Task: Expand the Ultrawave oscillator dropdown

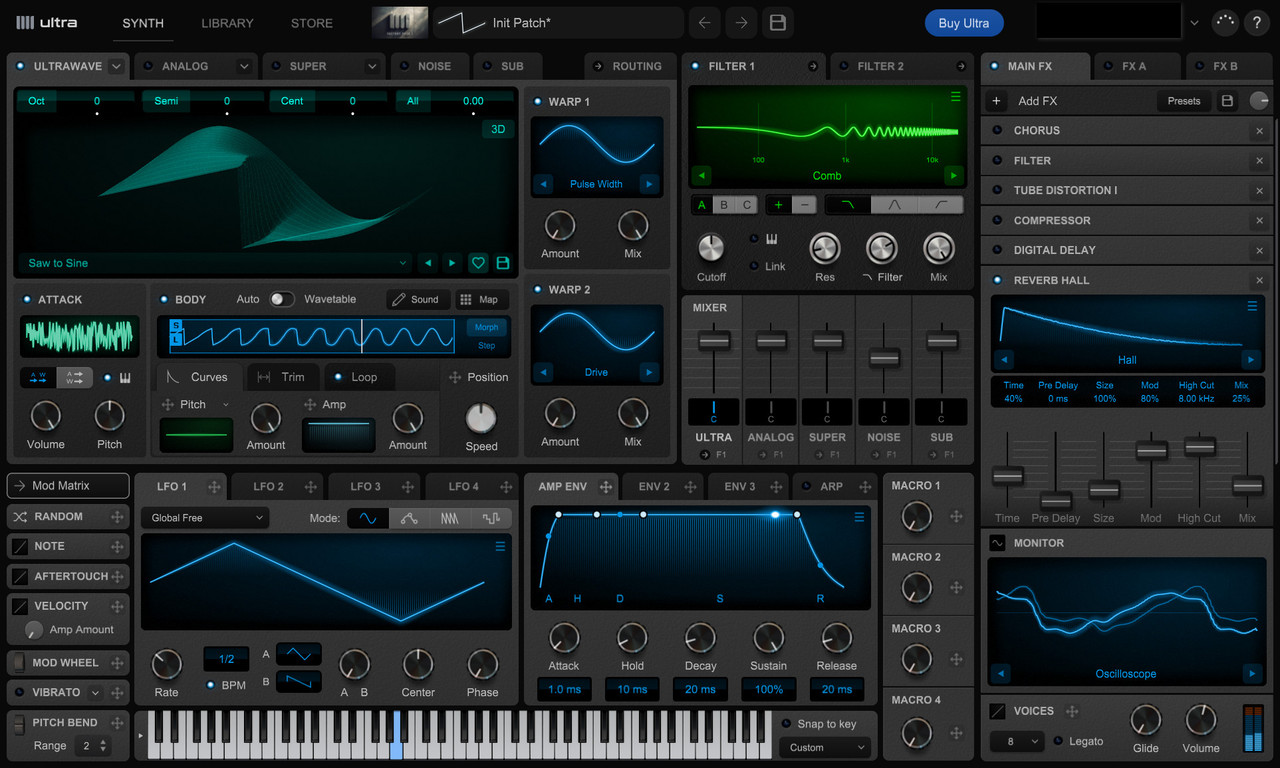Action: click(116, 66)
